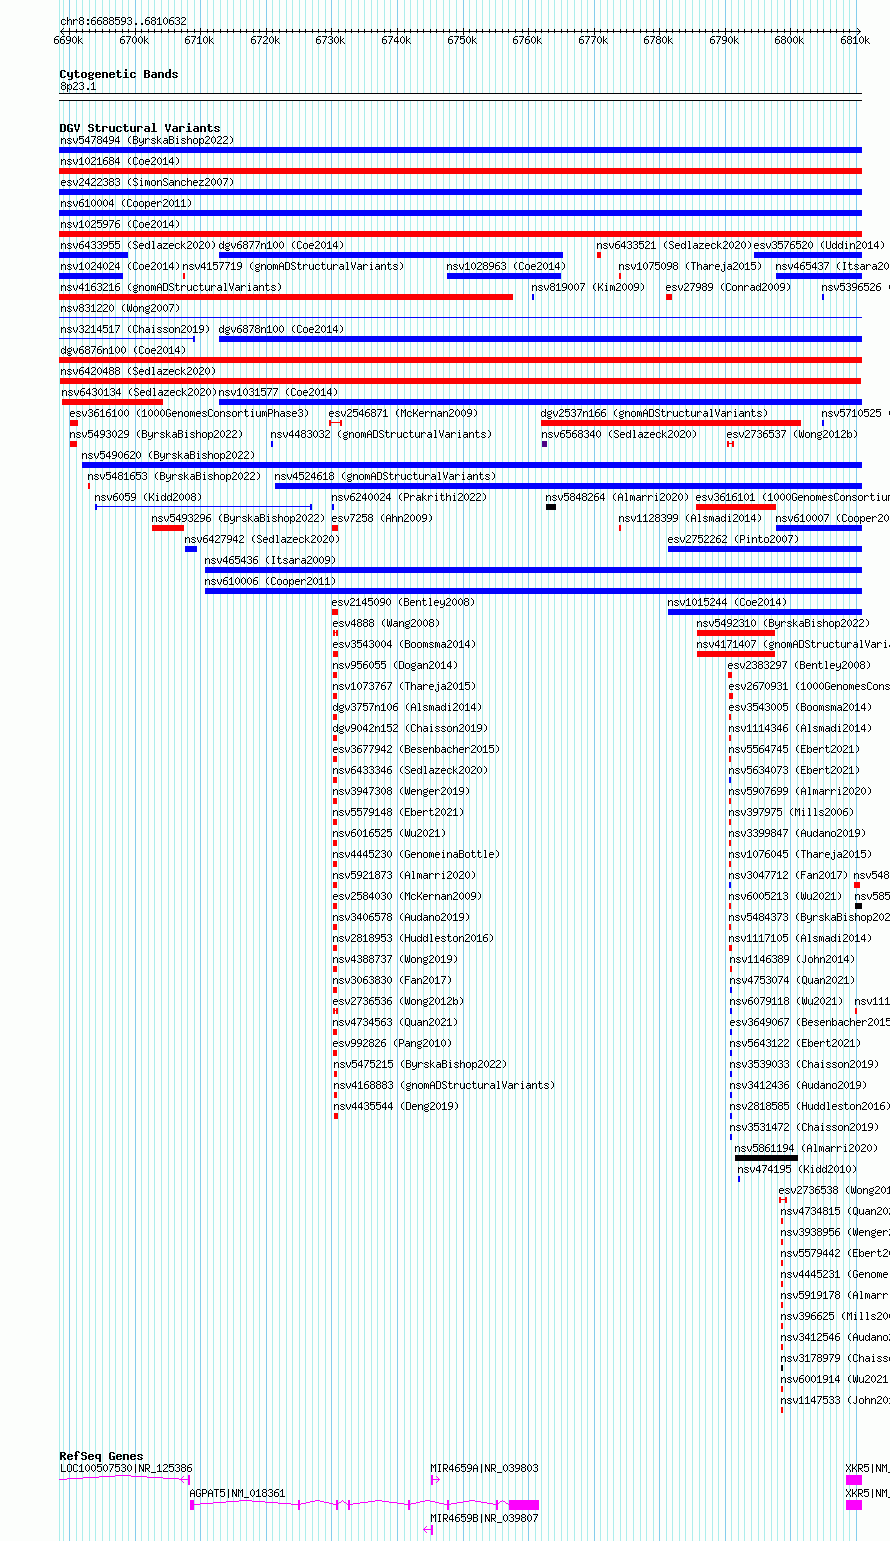Open variant nsv5478494 (ByrskaBishop2022) label
Screen dimensions: 890x1541
(x=147, y=140)
